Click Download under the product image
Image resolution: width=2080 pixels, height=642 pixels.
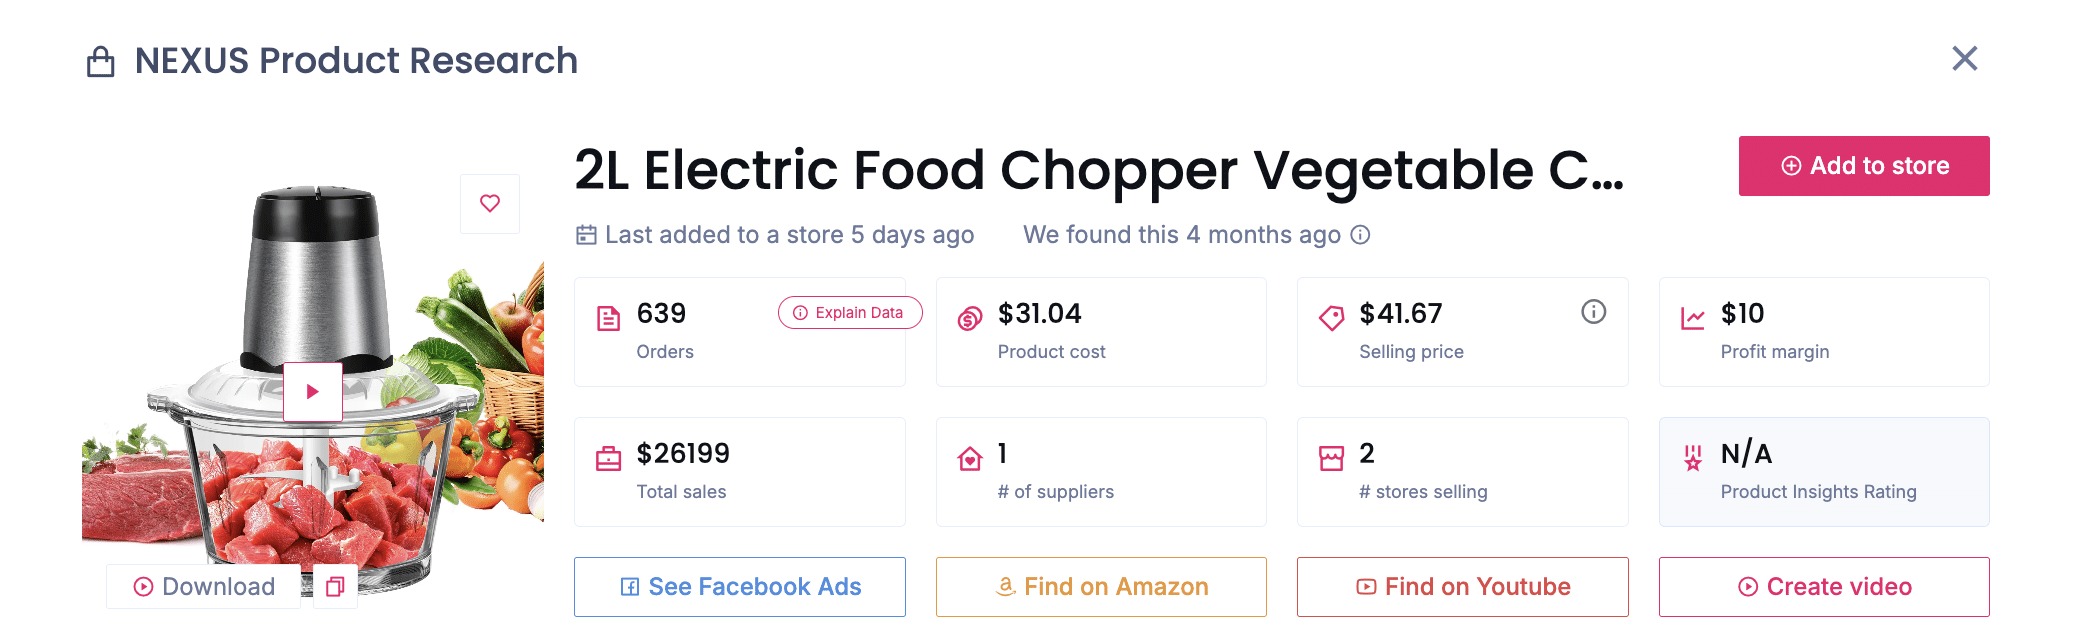click(x=203, y=587)
